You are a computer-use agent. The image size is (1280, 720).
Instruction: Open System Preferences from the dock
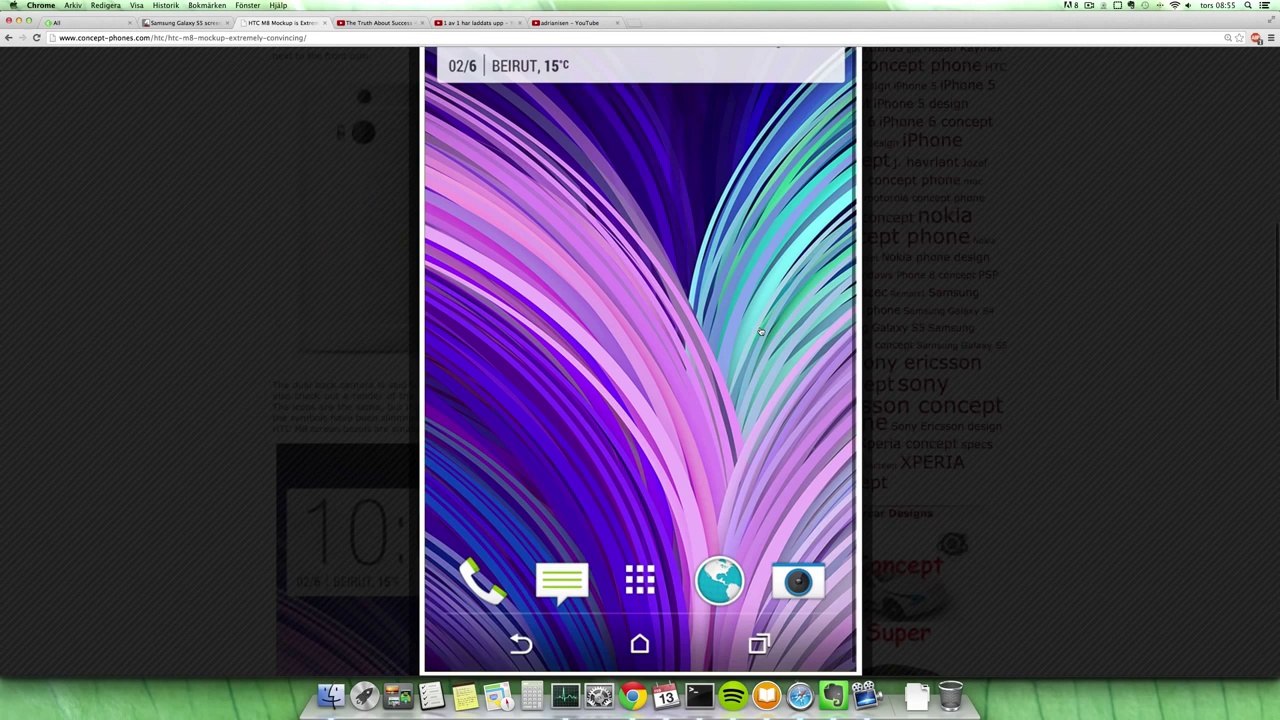click(x=599, y=695)
